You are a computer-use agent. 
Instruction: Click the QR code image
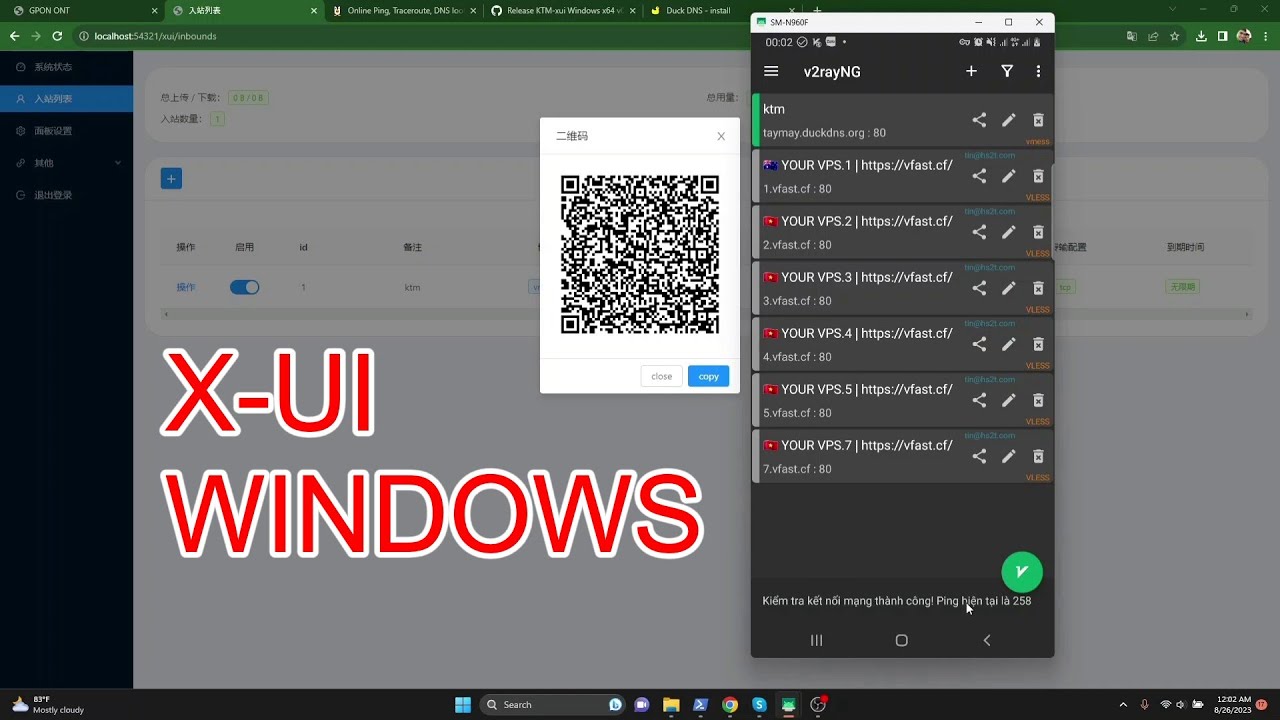click(640, 255)
